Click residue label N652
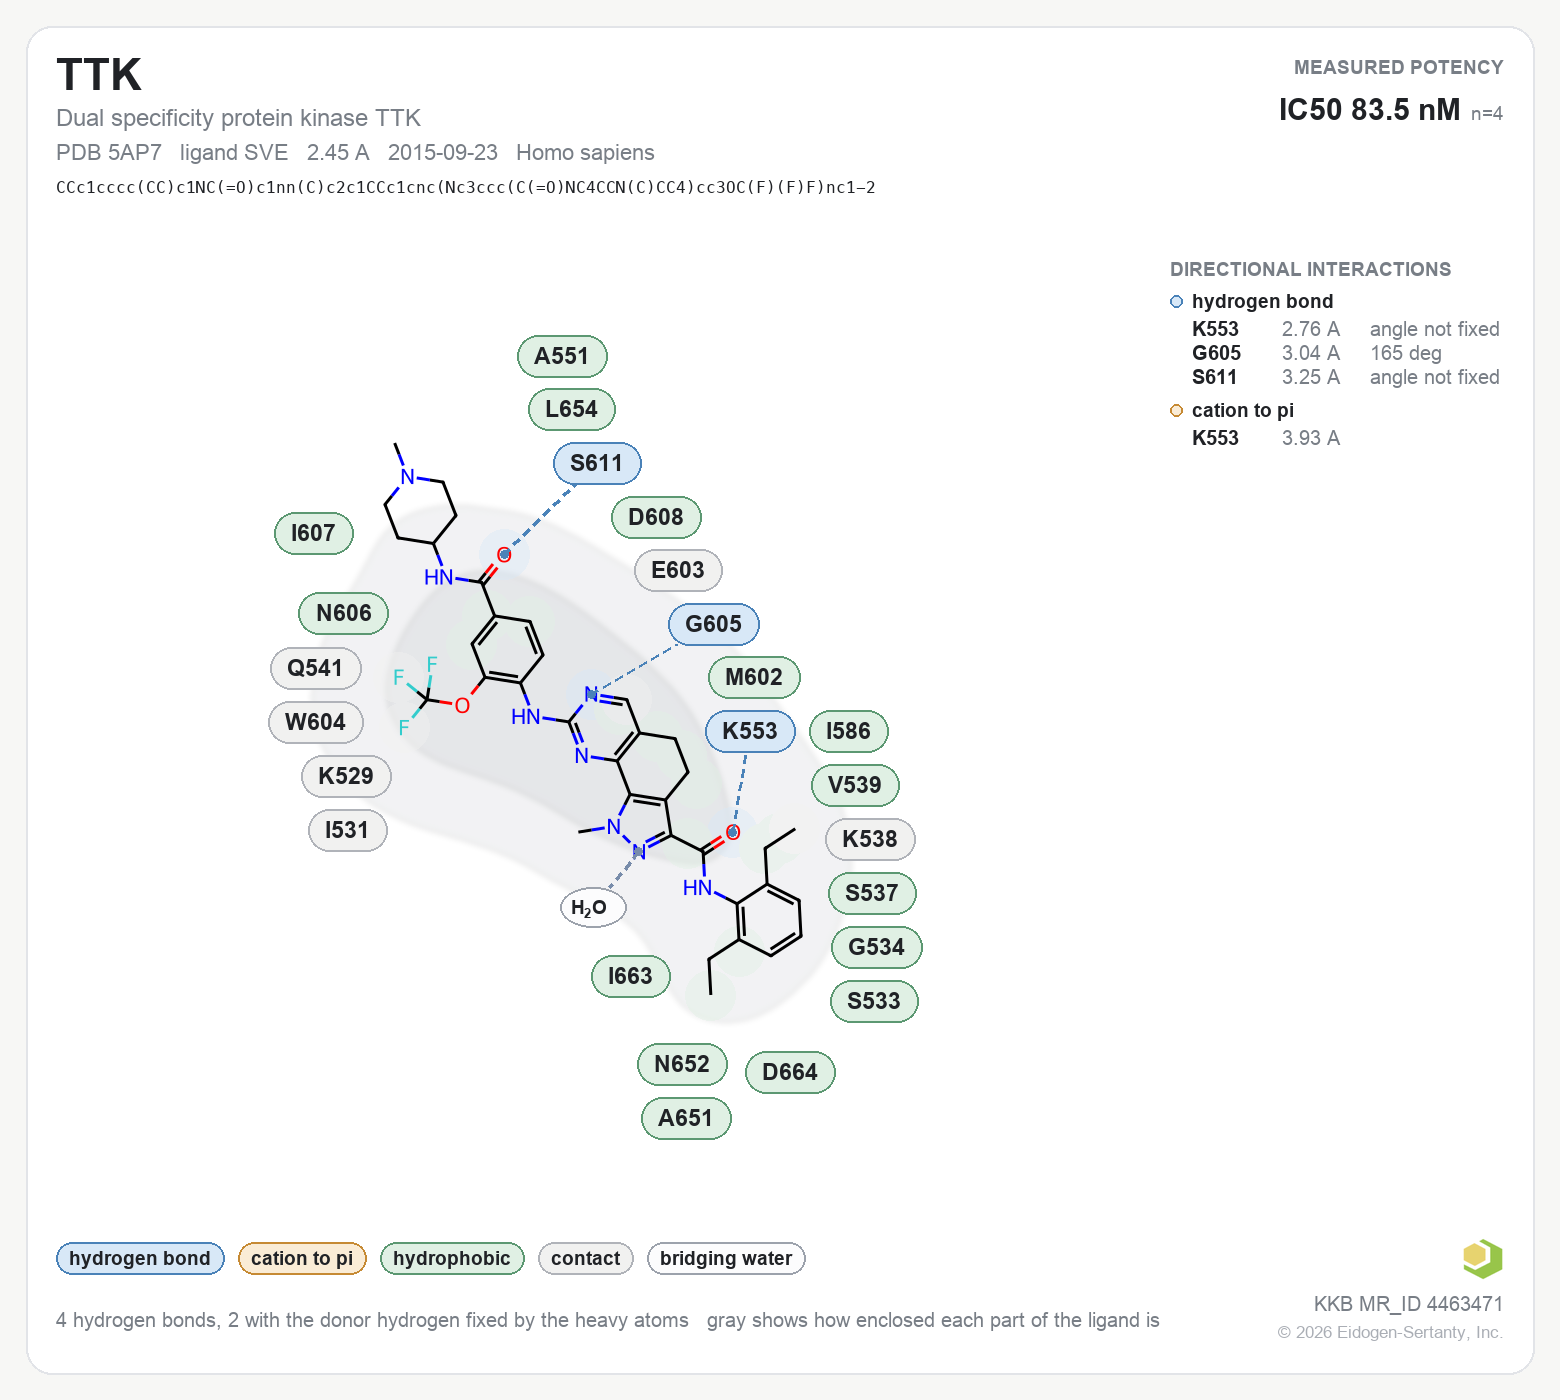This screenshot has height=1400, width=1560. point(682,1064)
